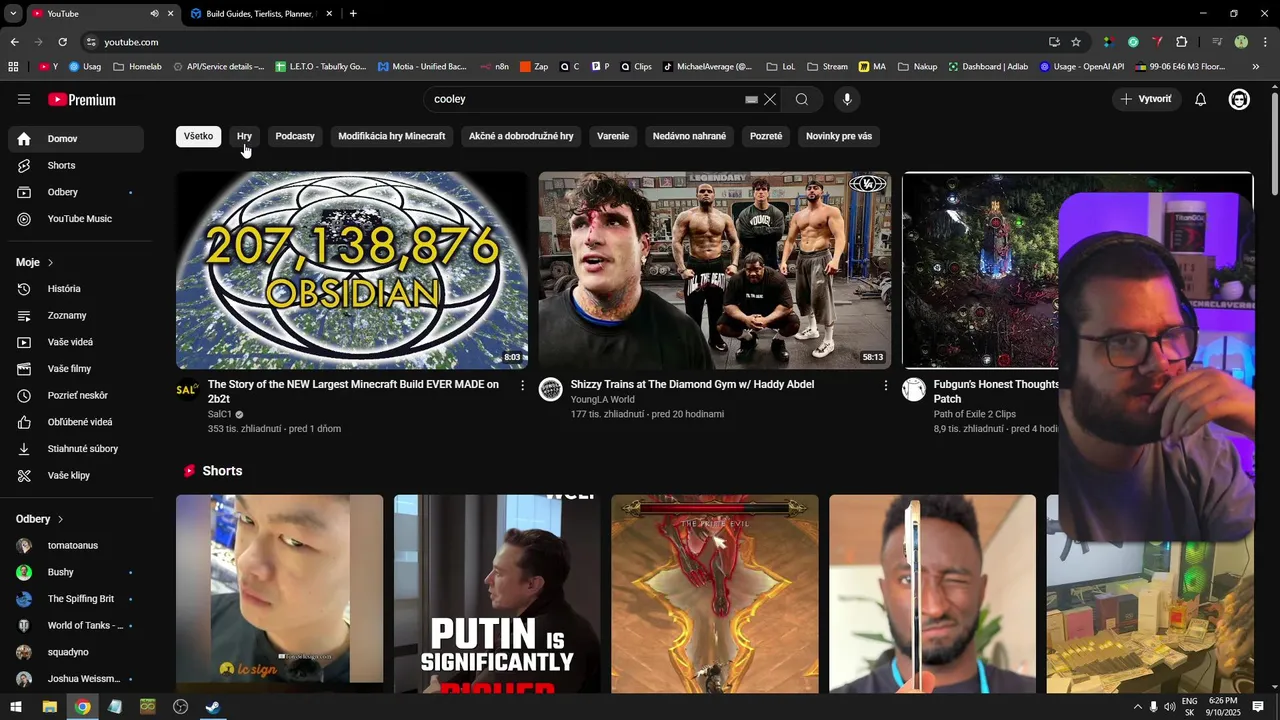Screen dimensions: 1280x720
Task: Select the Všetko filter chip
Action: pos(198,136)
